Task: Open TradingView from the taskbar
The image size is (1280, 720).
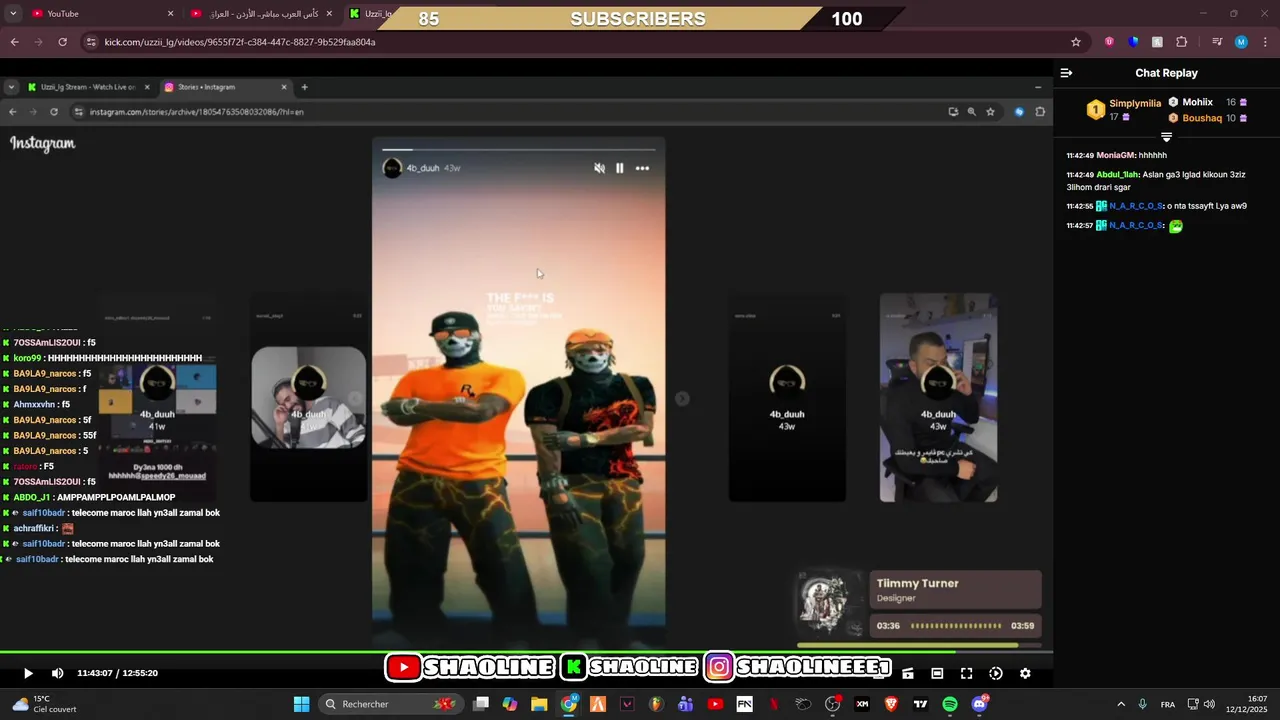Action: coord(920,704)
